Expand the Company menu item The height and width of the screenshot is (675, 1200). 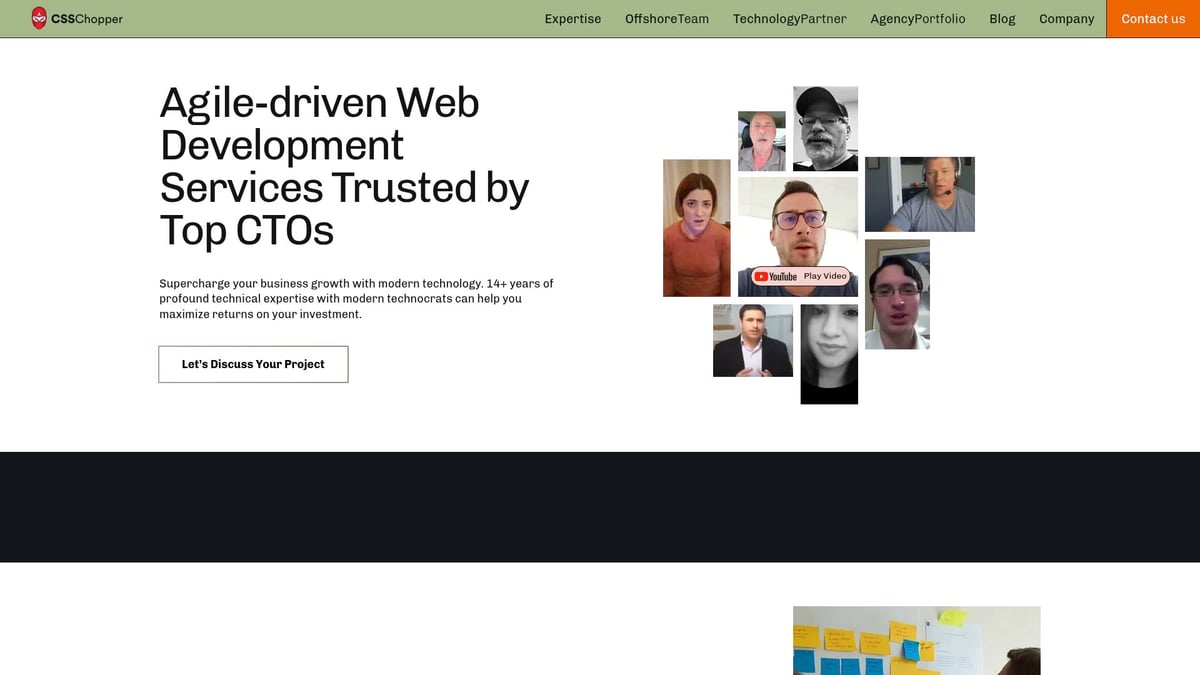click(1066, 18)
